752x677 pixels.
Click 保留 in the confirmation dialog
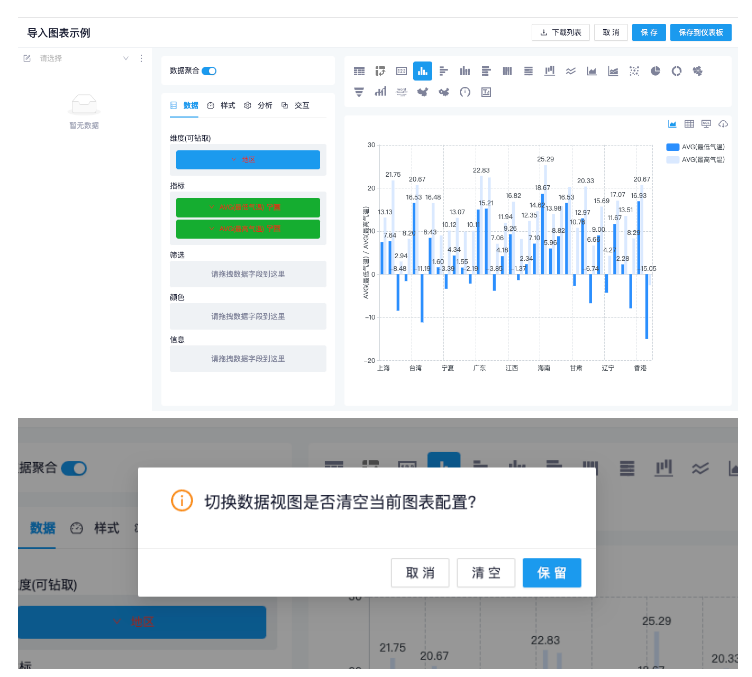tap(551, 573)
